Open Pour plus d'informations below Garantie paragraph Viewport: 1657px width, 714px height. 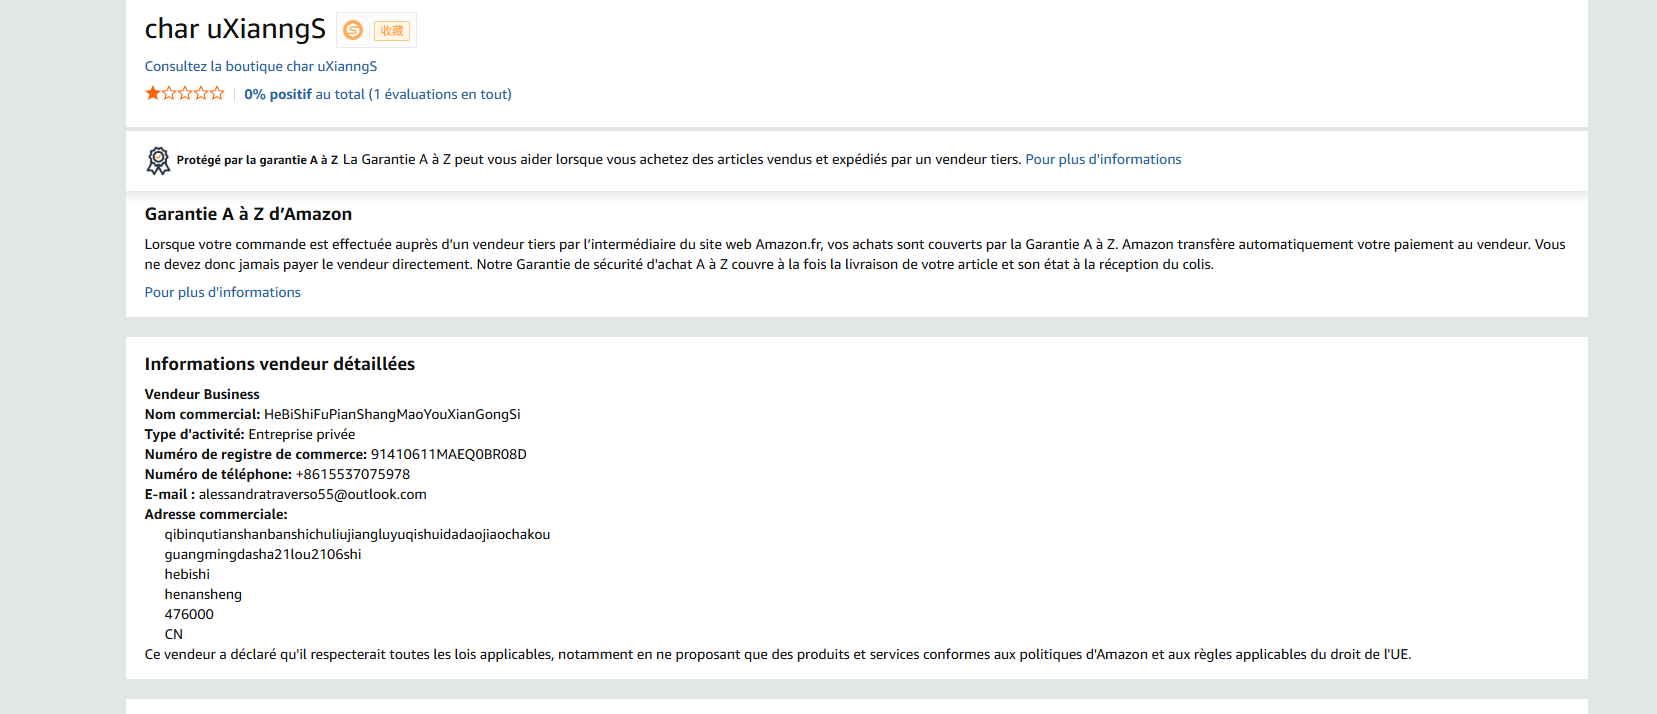[223, 292]
